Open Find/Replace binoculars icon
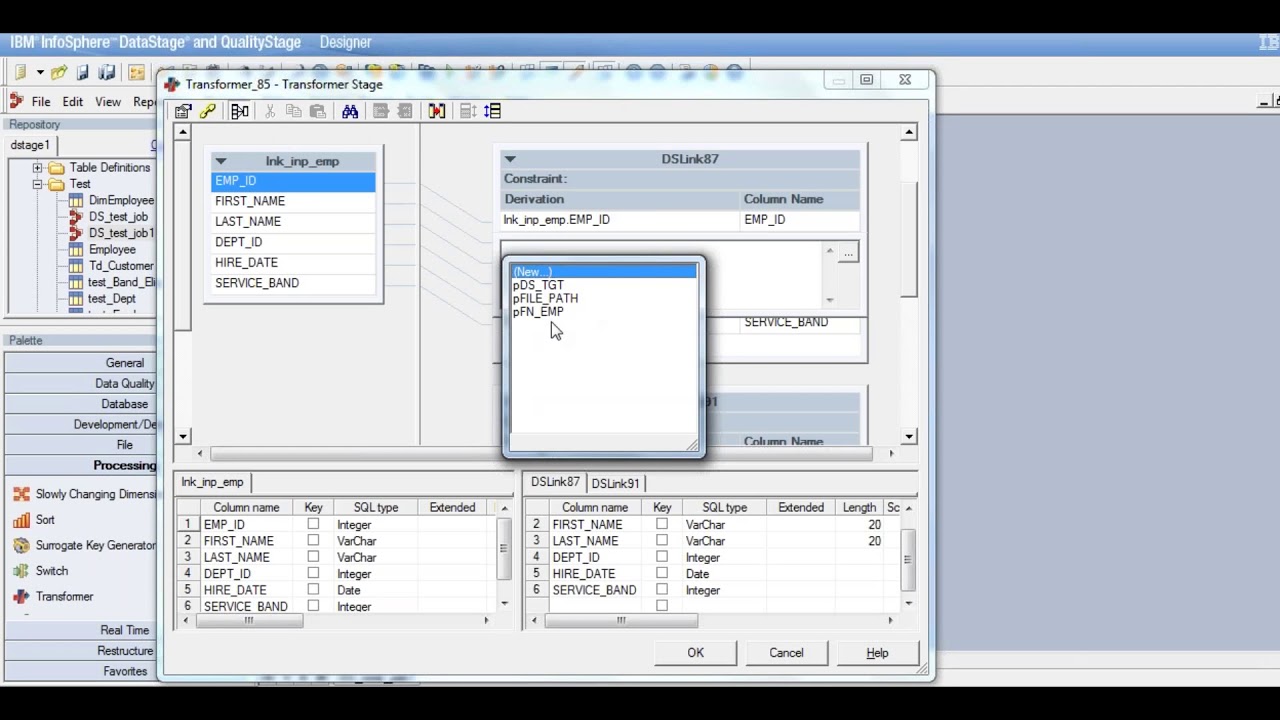The width and height of the screenshot is (1280, 720). click(x=350, y=111)
